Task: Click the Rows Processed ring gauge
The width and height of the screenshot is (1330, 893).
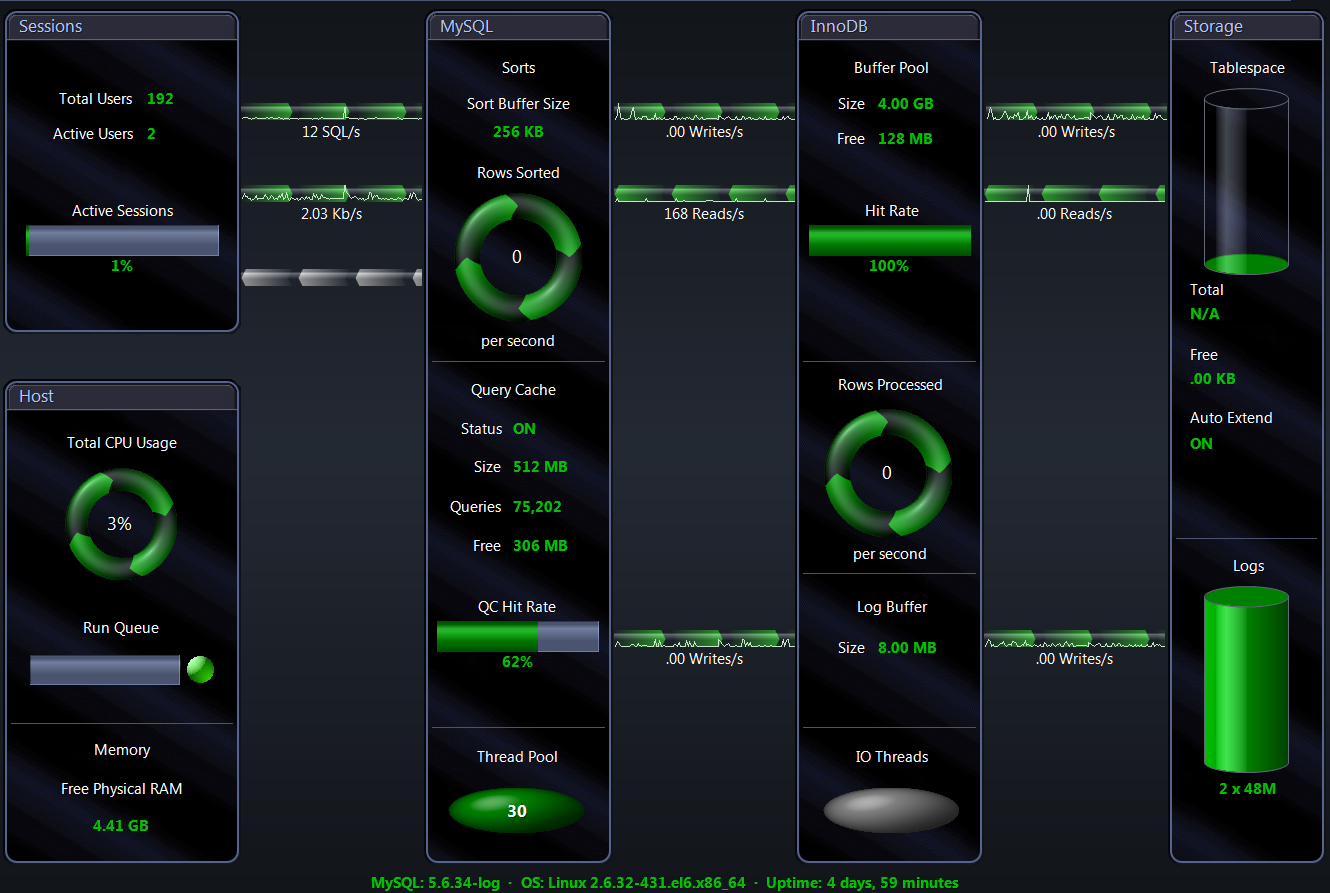Action: (x=888, y=472)
